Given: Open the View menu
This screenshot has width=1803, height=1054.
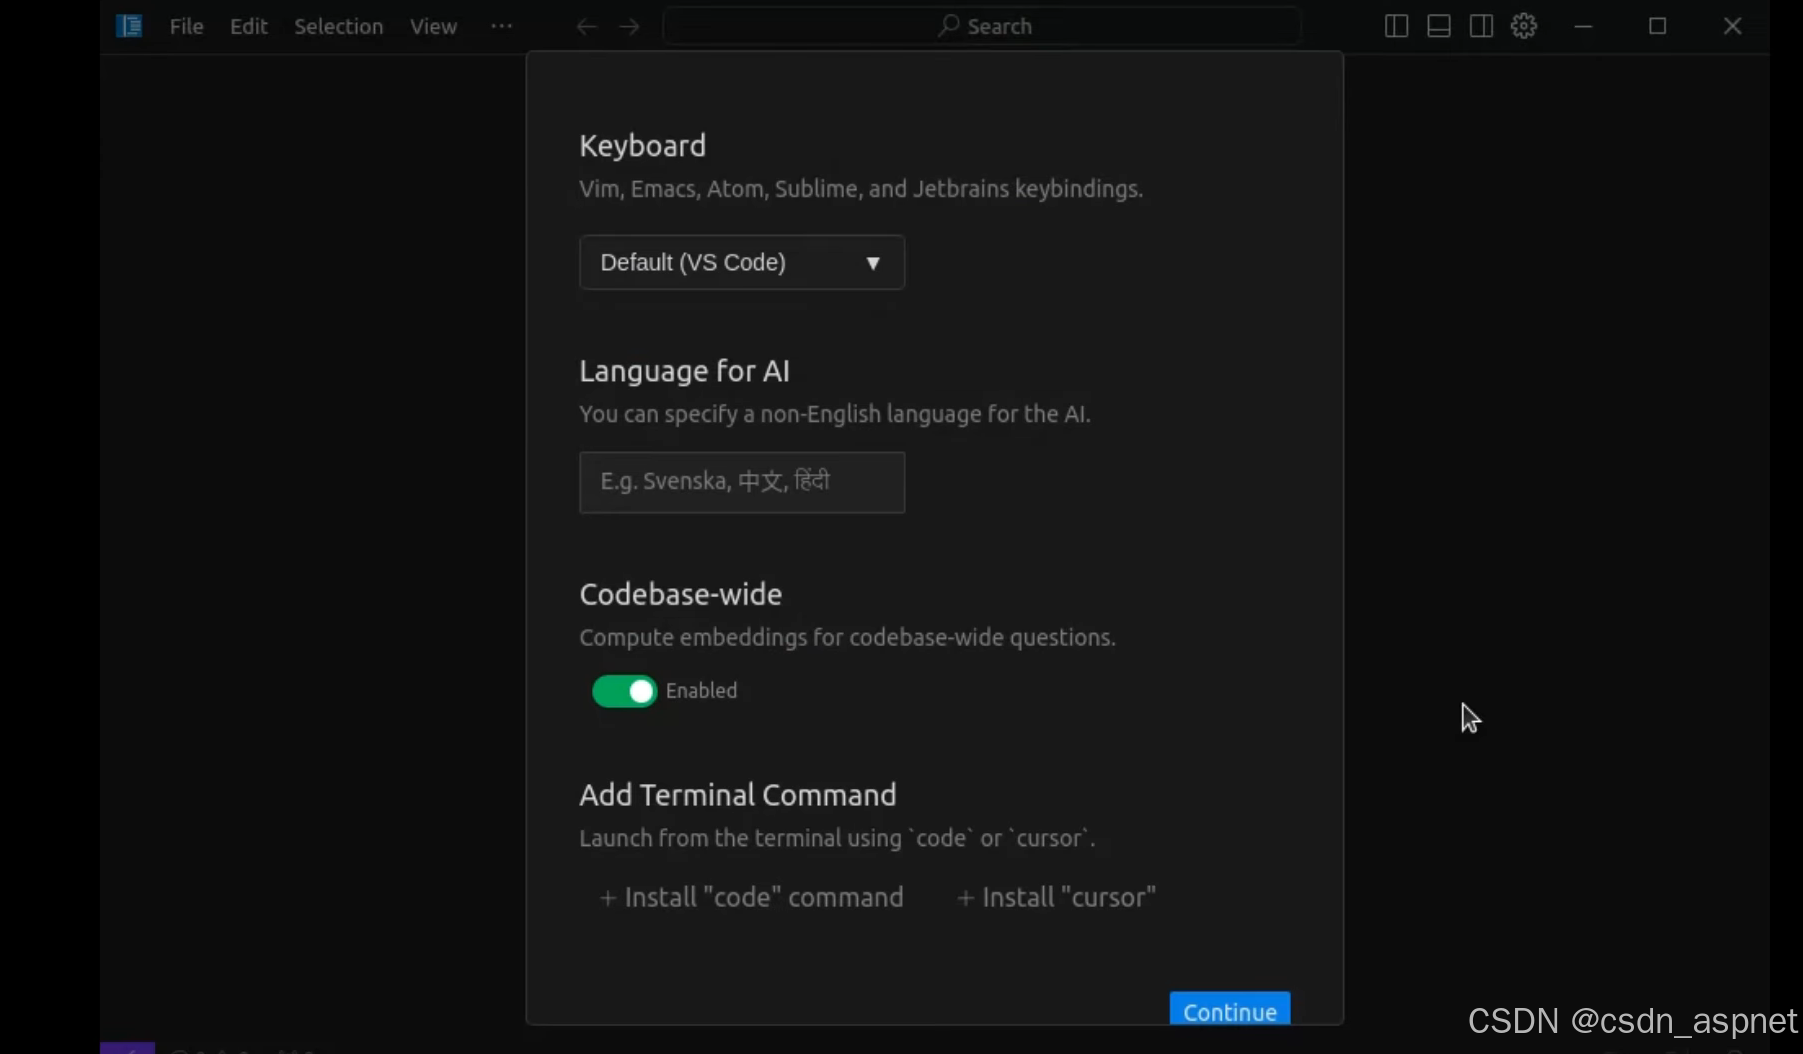Looking at the screenshot, I should (x=433, y=26).
